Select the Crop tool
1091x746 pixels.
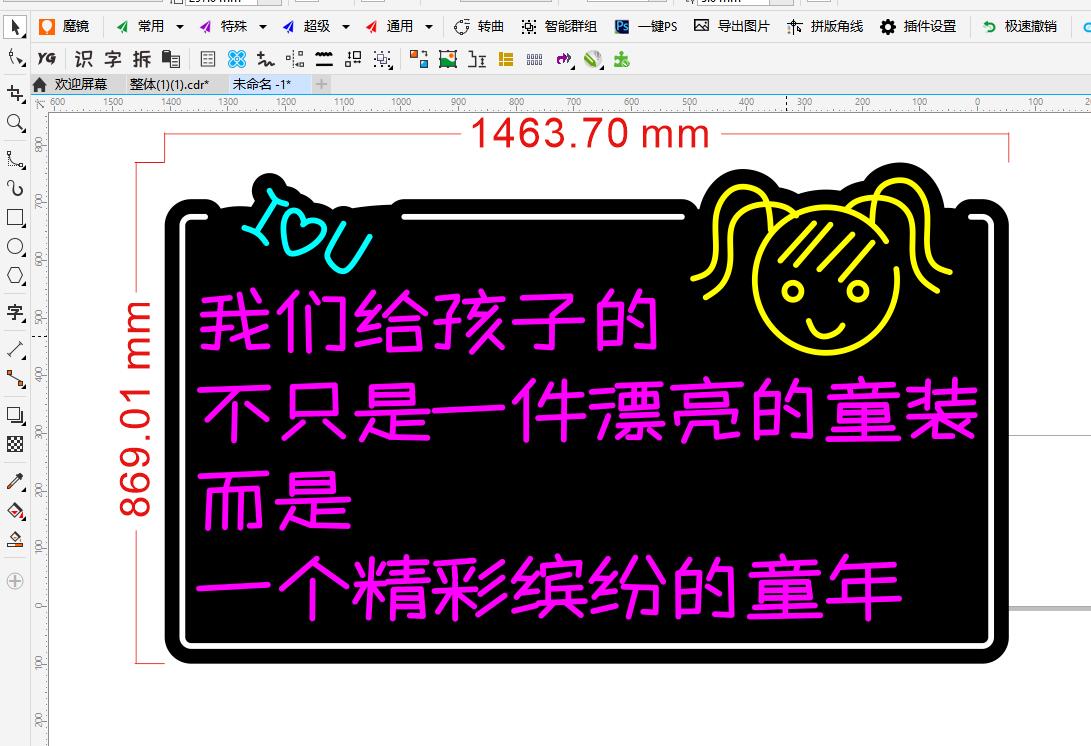click(15, 93)
